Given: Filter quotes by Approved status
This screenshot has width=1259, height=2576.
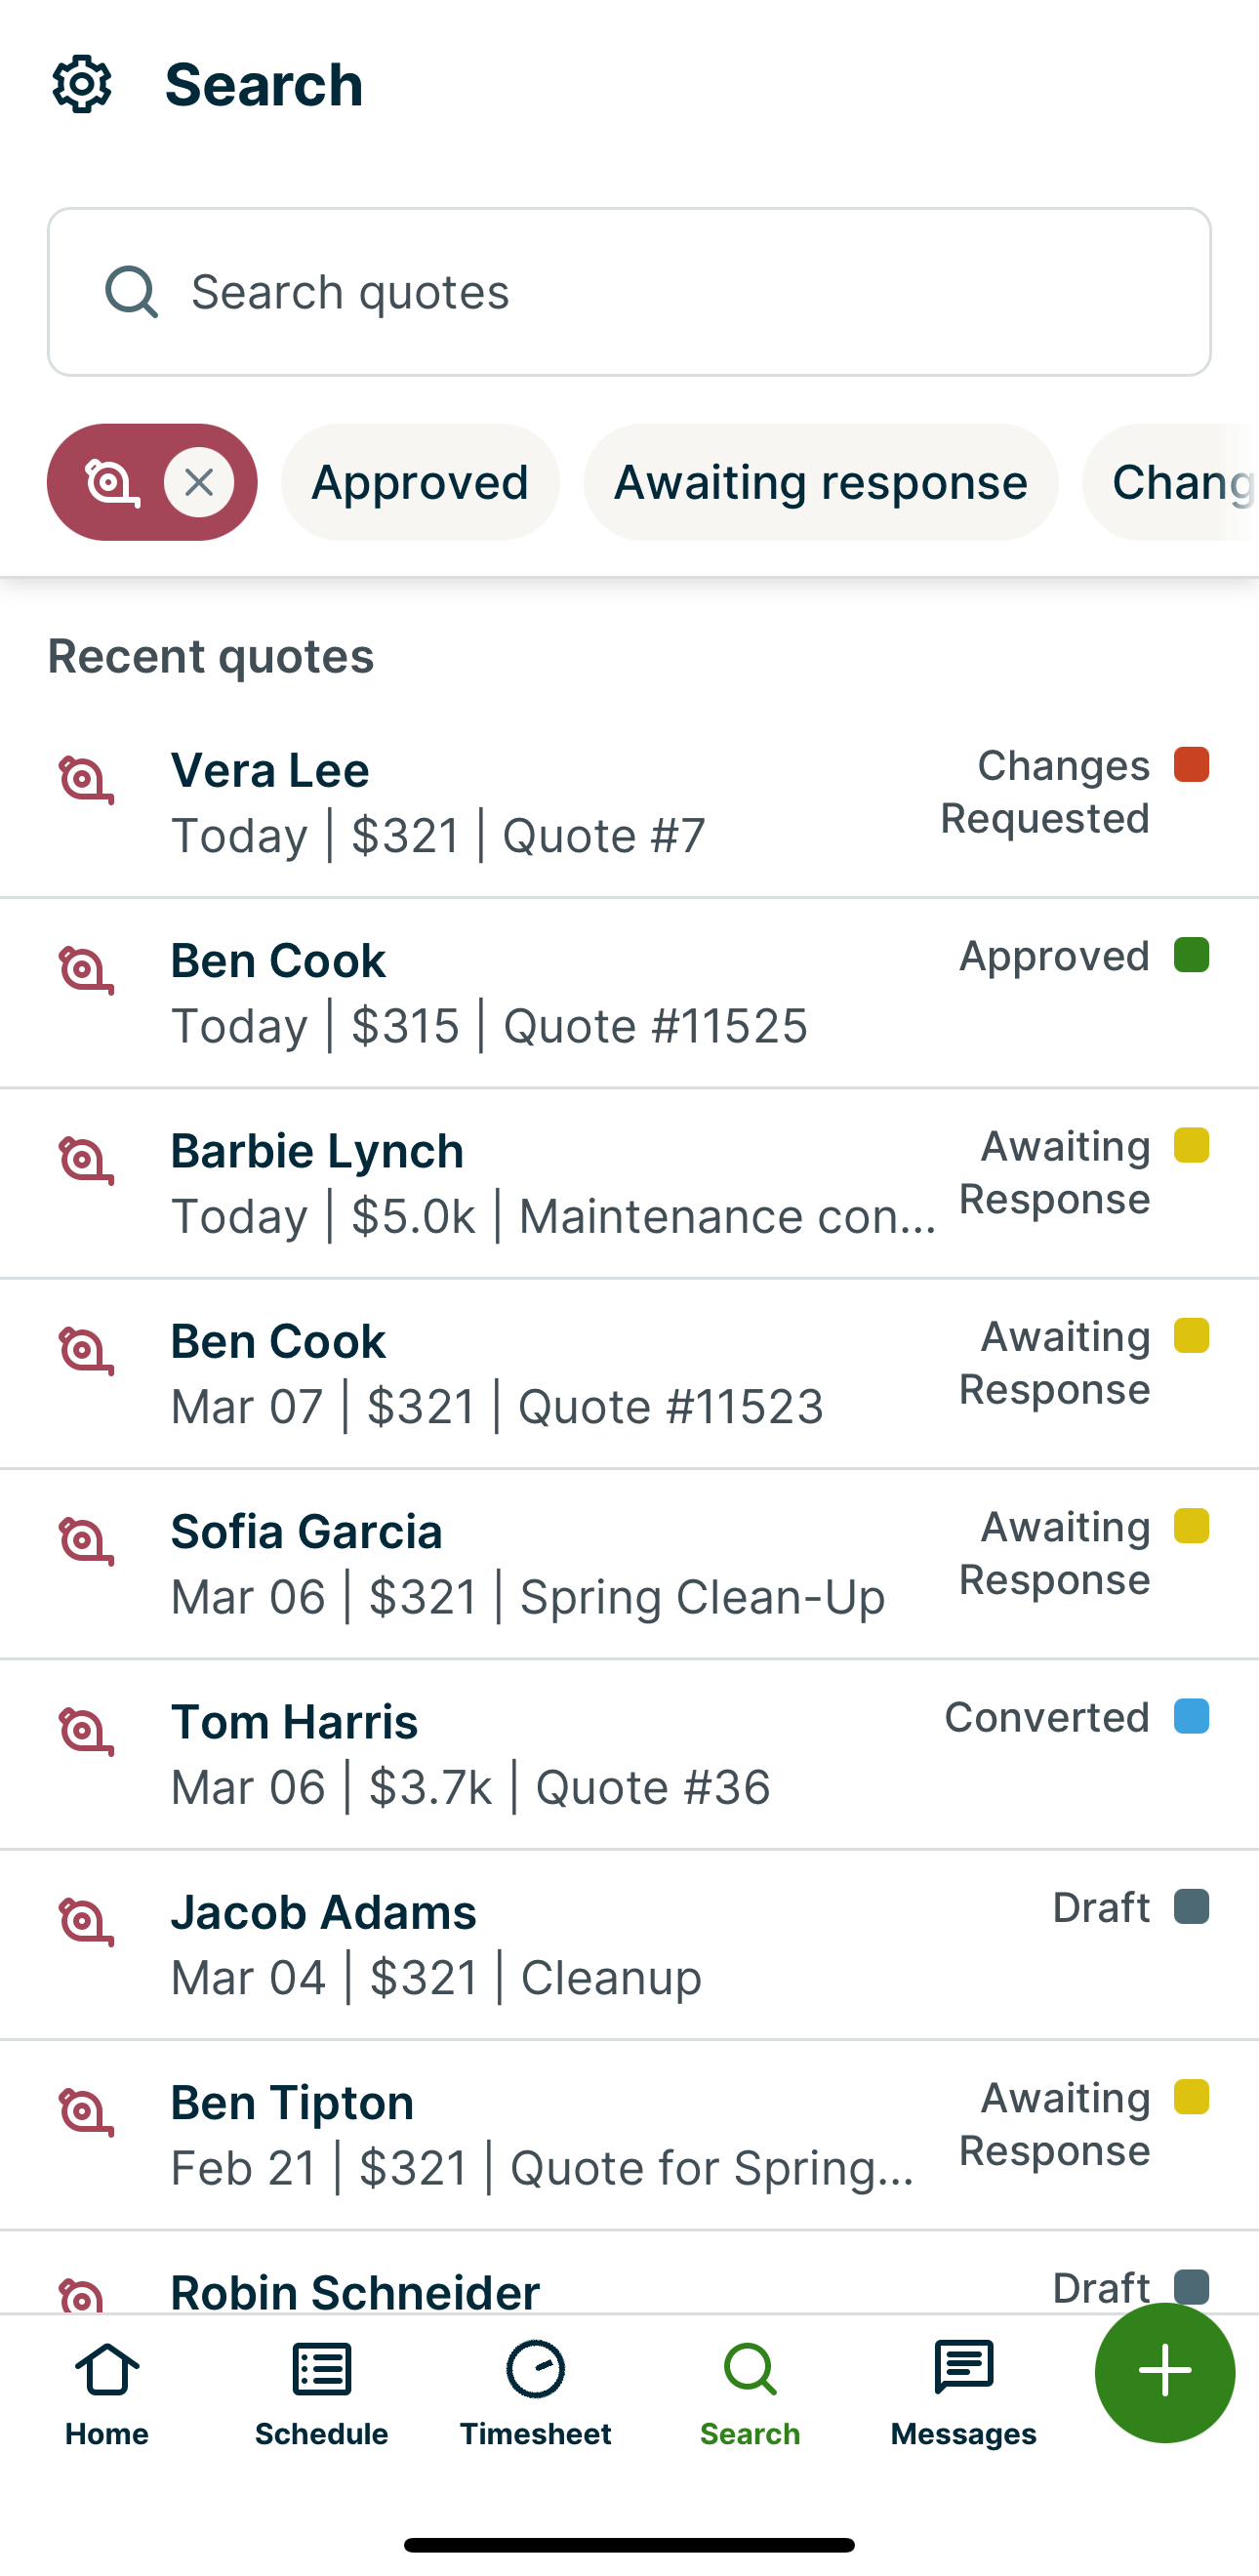Looking at the screenshot, I should click(x=420, y=483).
